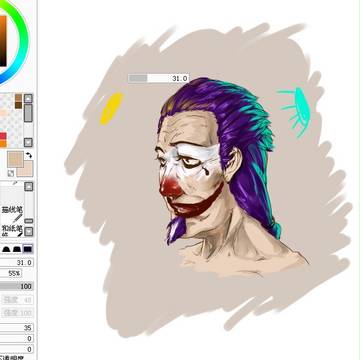
Task: Select the 描线笔 line pen tool
Action: tap(12, 213)
